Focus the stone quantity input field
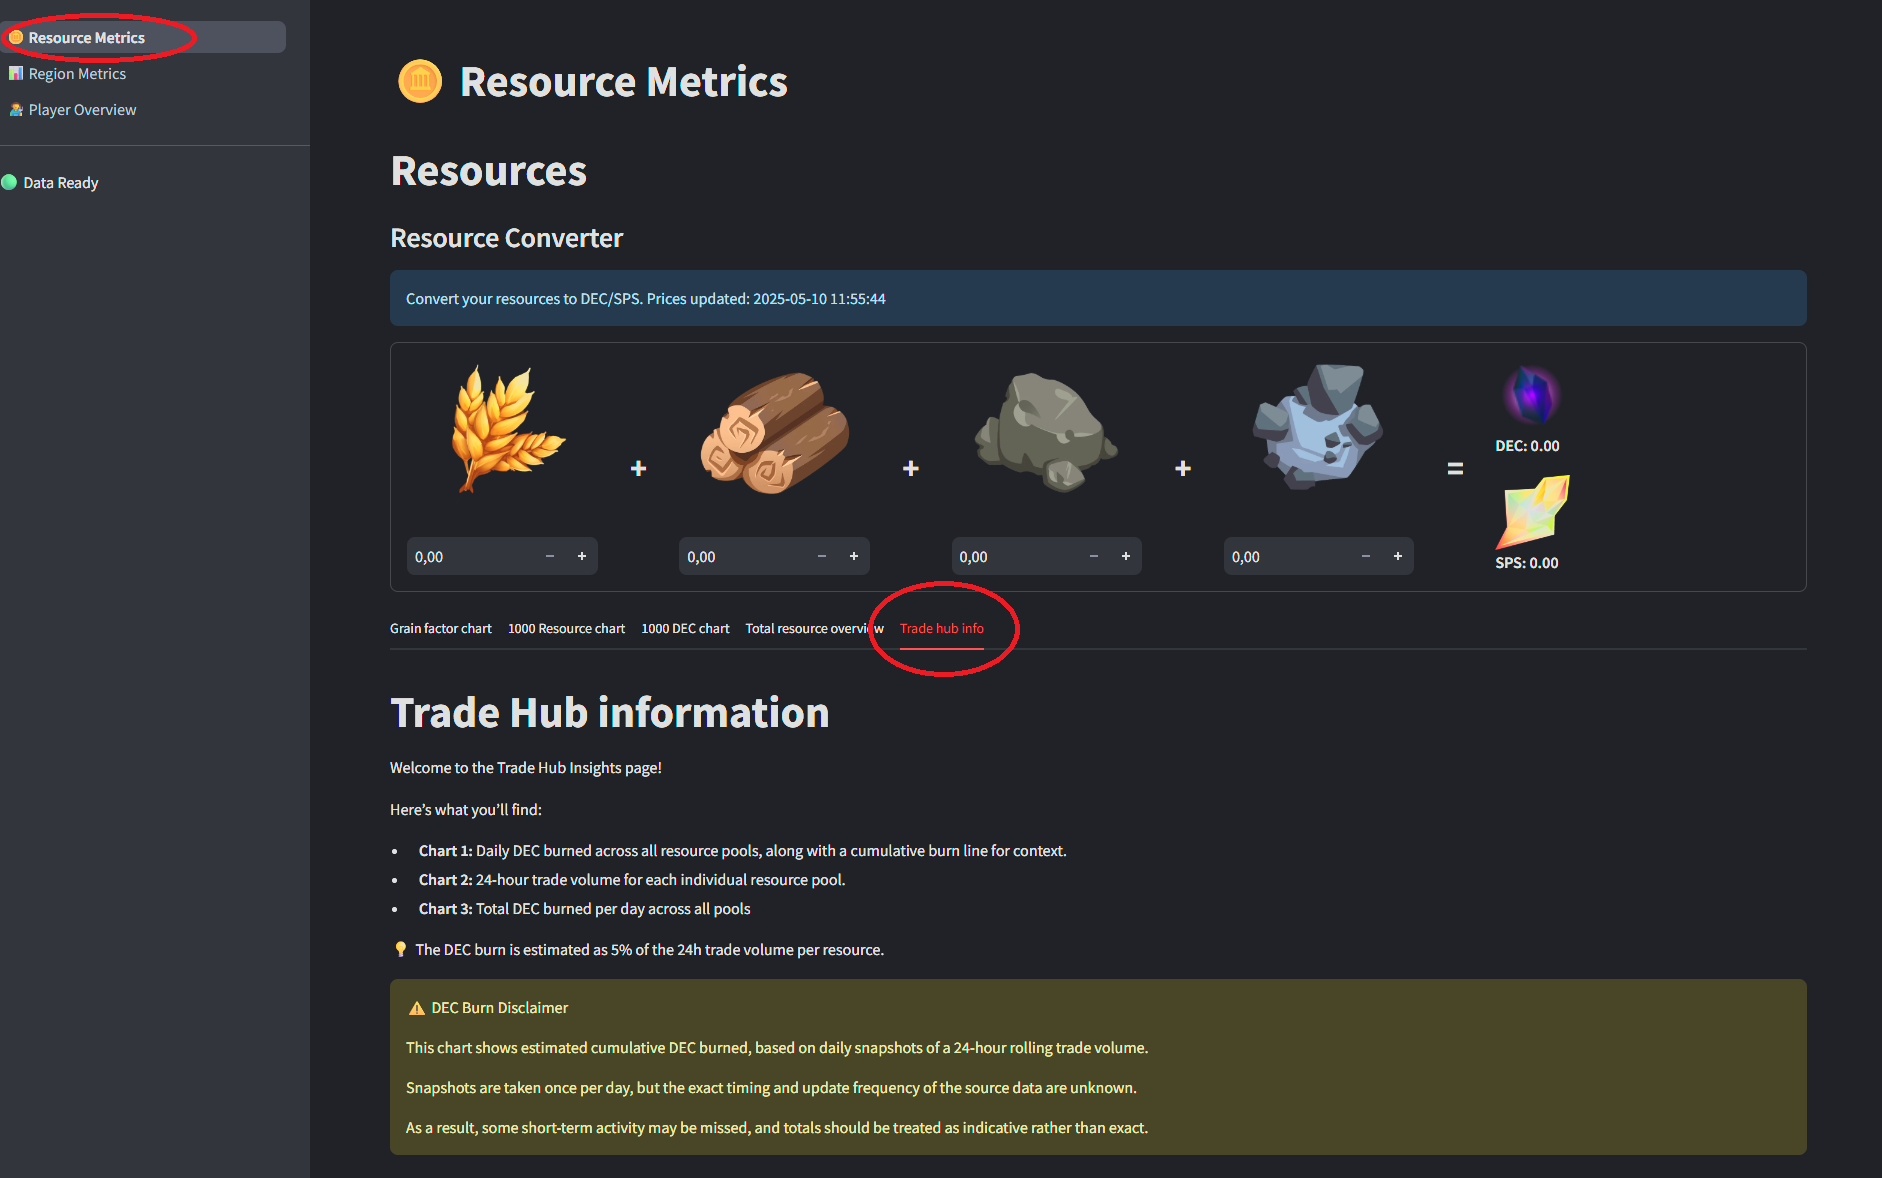Viewport: 1882px width, 1178px height. pos(1014,556)
